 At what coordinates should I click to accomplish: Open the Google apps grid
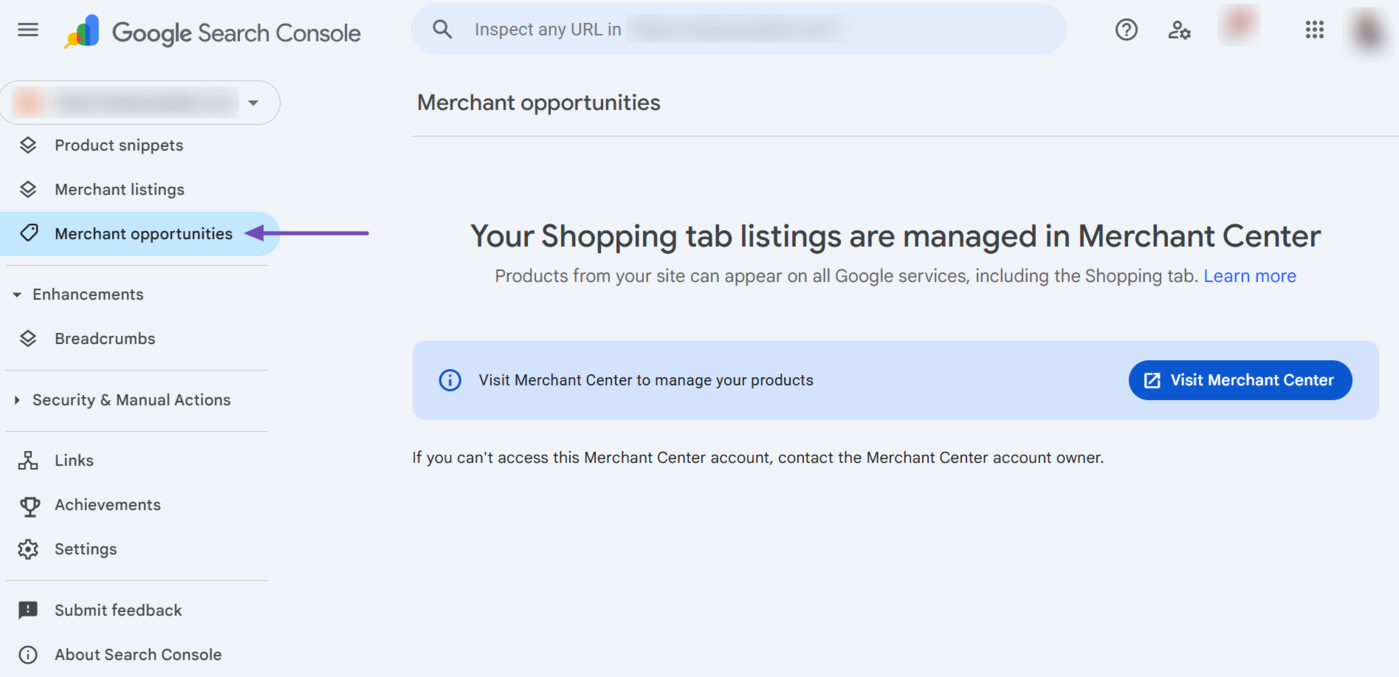1314,29
